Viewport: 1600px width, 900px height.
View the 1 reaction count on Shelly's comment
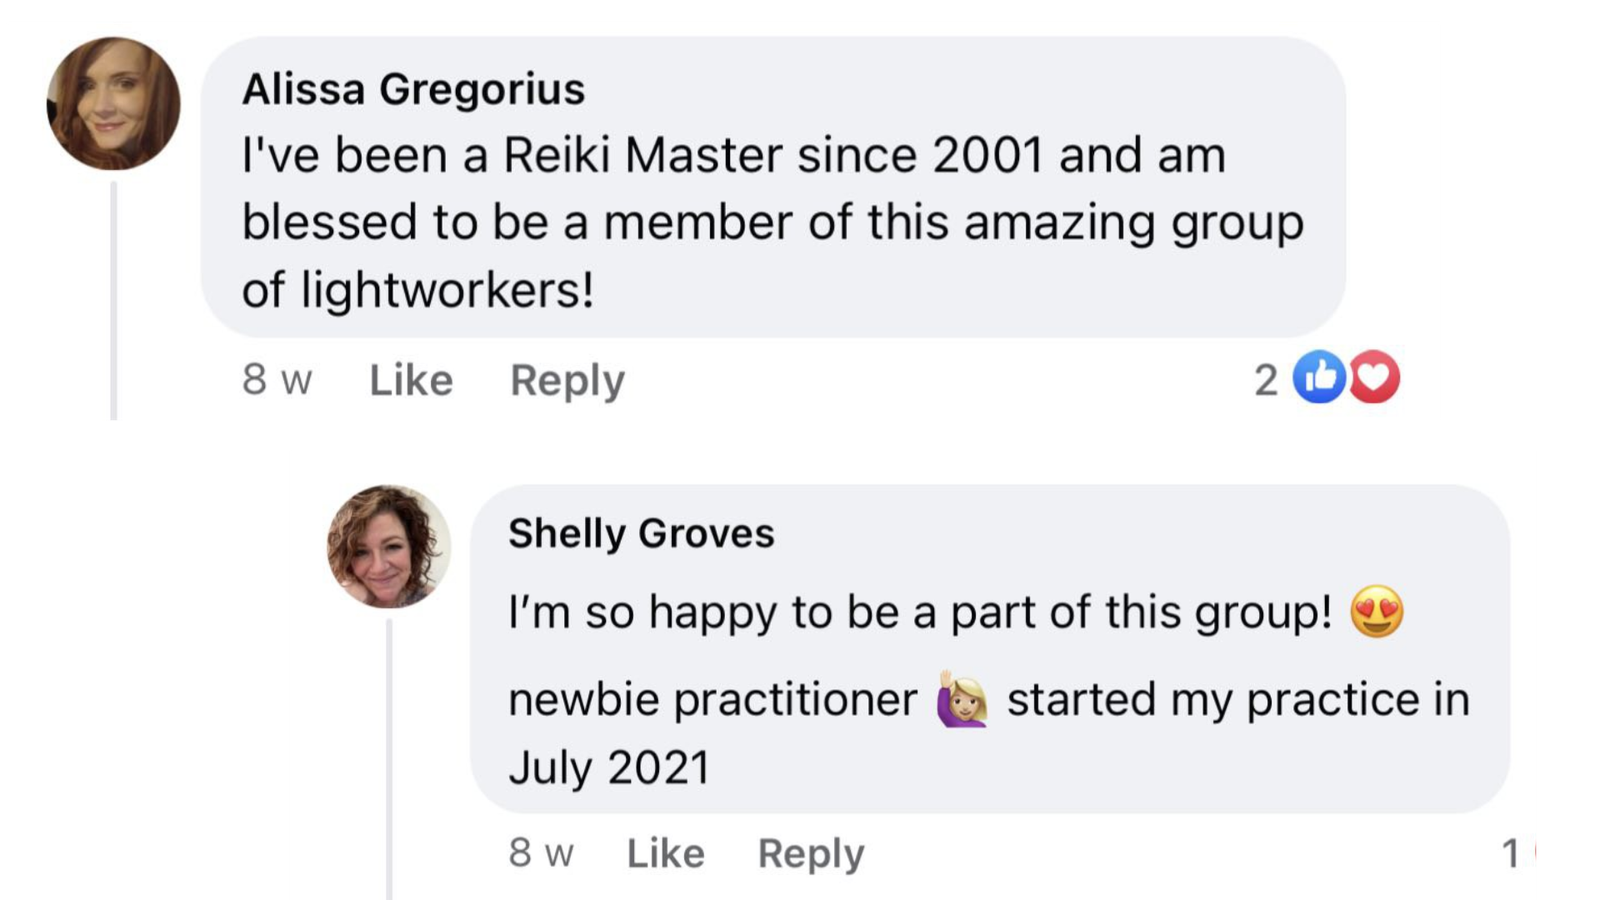[1511, 853]
